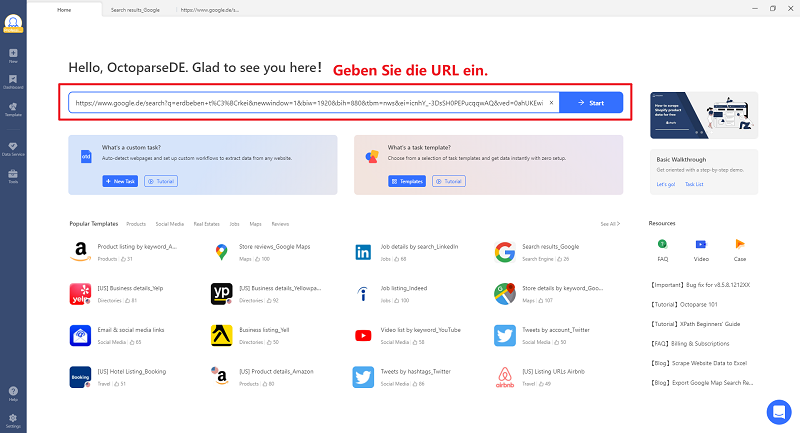This screenshot has width=800, height=433.
Task: Open the Octoparse 101 tutorial link
Action: pyautogui.click(x=684, y=304)
